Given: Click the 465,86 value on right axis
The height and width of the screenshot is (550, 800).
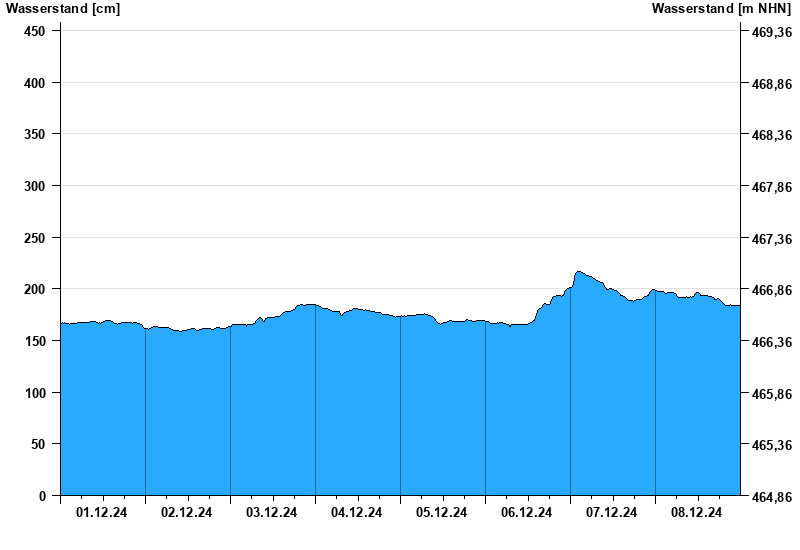Looking at the screenshot, I should tap(772, 394).
